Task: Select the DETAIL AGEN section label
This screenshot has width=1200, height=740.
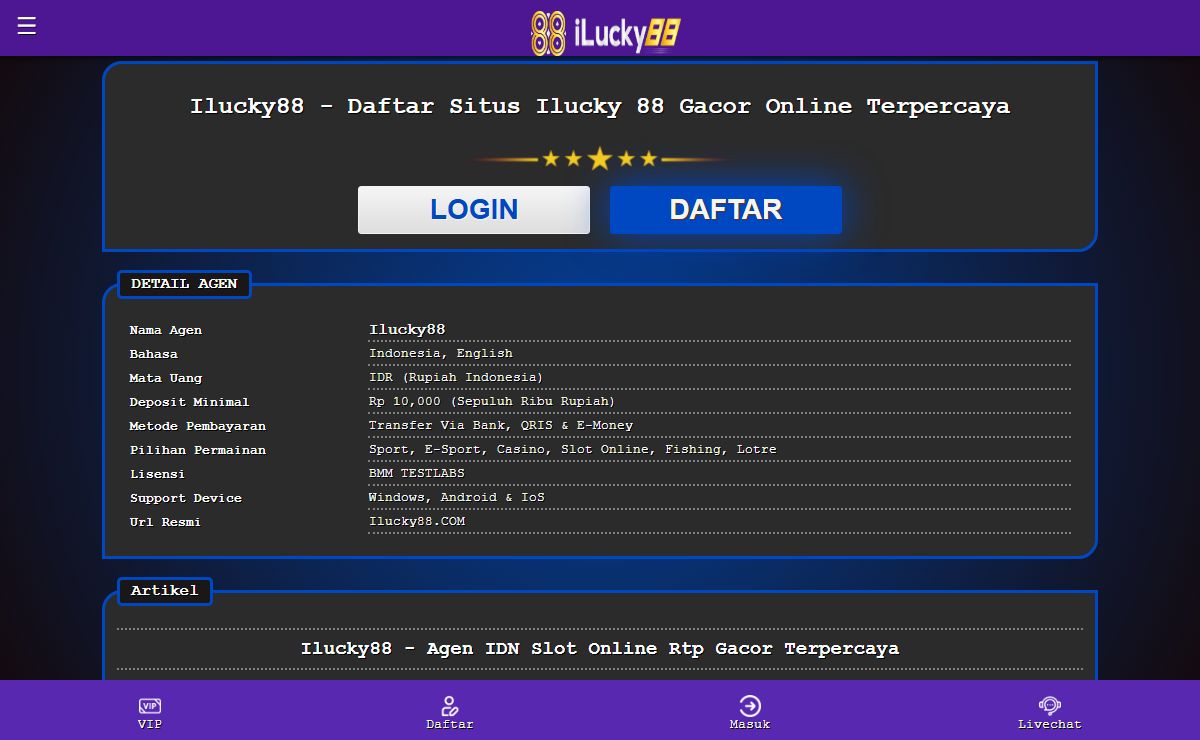Action: (184, 284)
